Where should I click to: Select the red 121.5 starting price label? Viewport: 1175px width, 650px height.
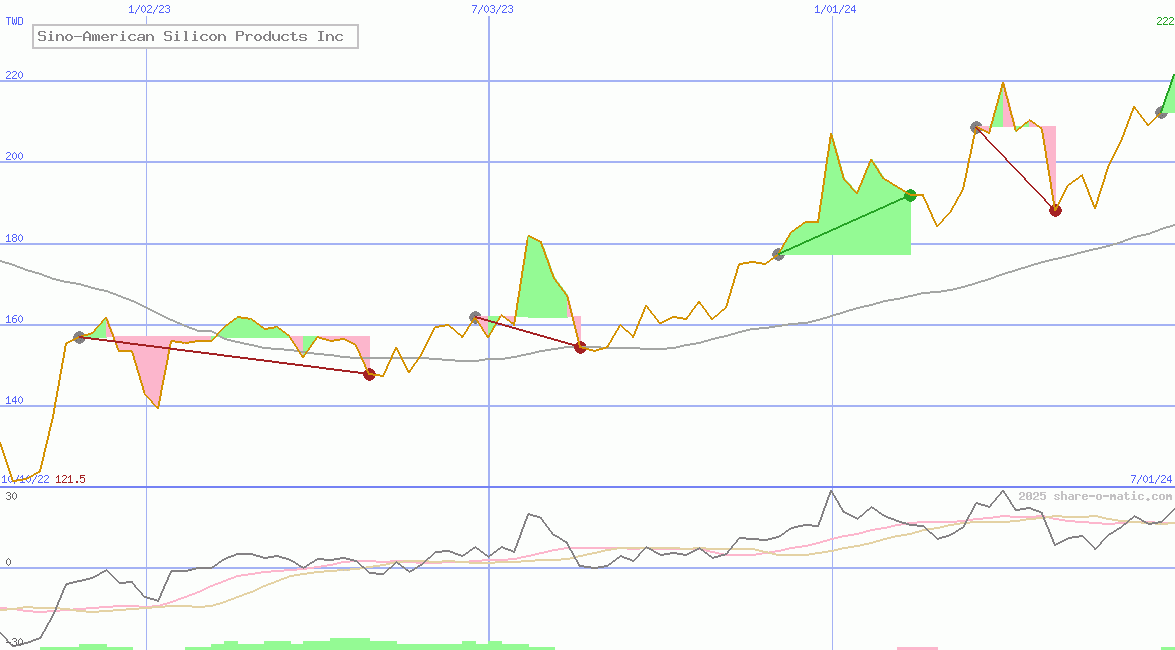click(70, 480)
